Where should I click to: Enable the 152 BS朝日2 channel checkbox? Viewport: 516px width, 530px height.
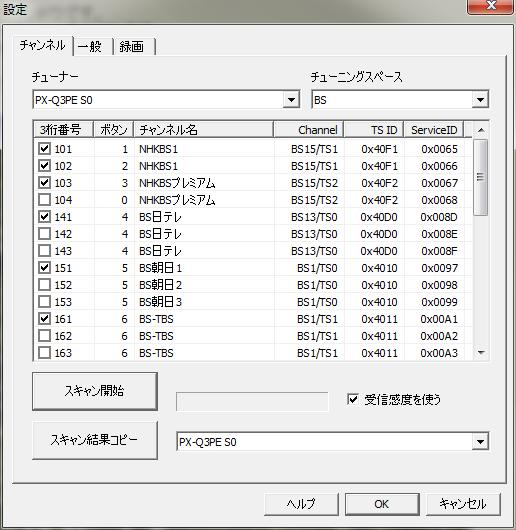click(44, 285)
